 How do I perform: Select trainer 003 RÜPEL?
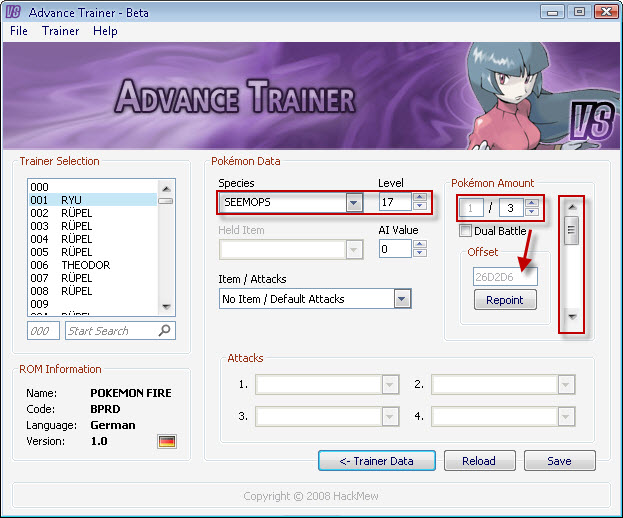93,226
